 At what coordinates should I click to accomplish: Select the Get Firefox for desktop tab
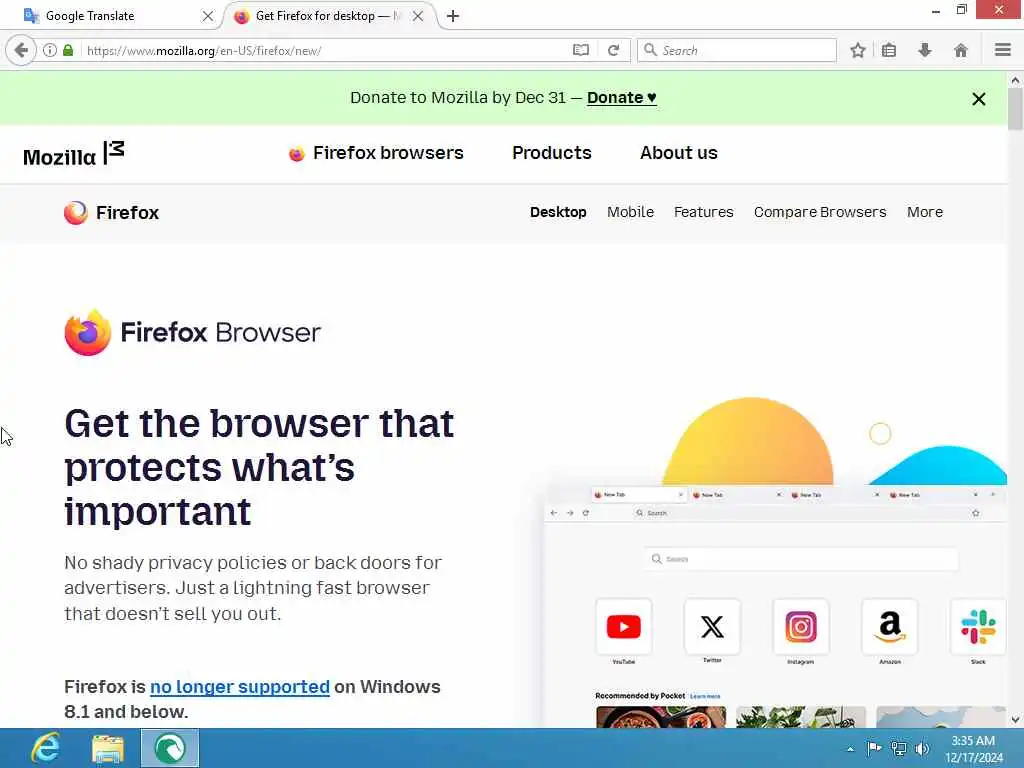pos(330,16)
